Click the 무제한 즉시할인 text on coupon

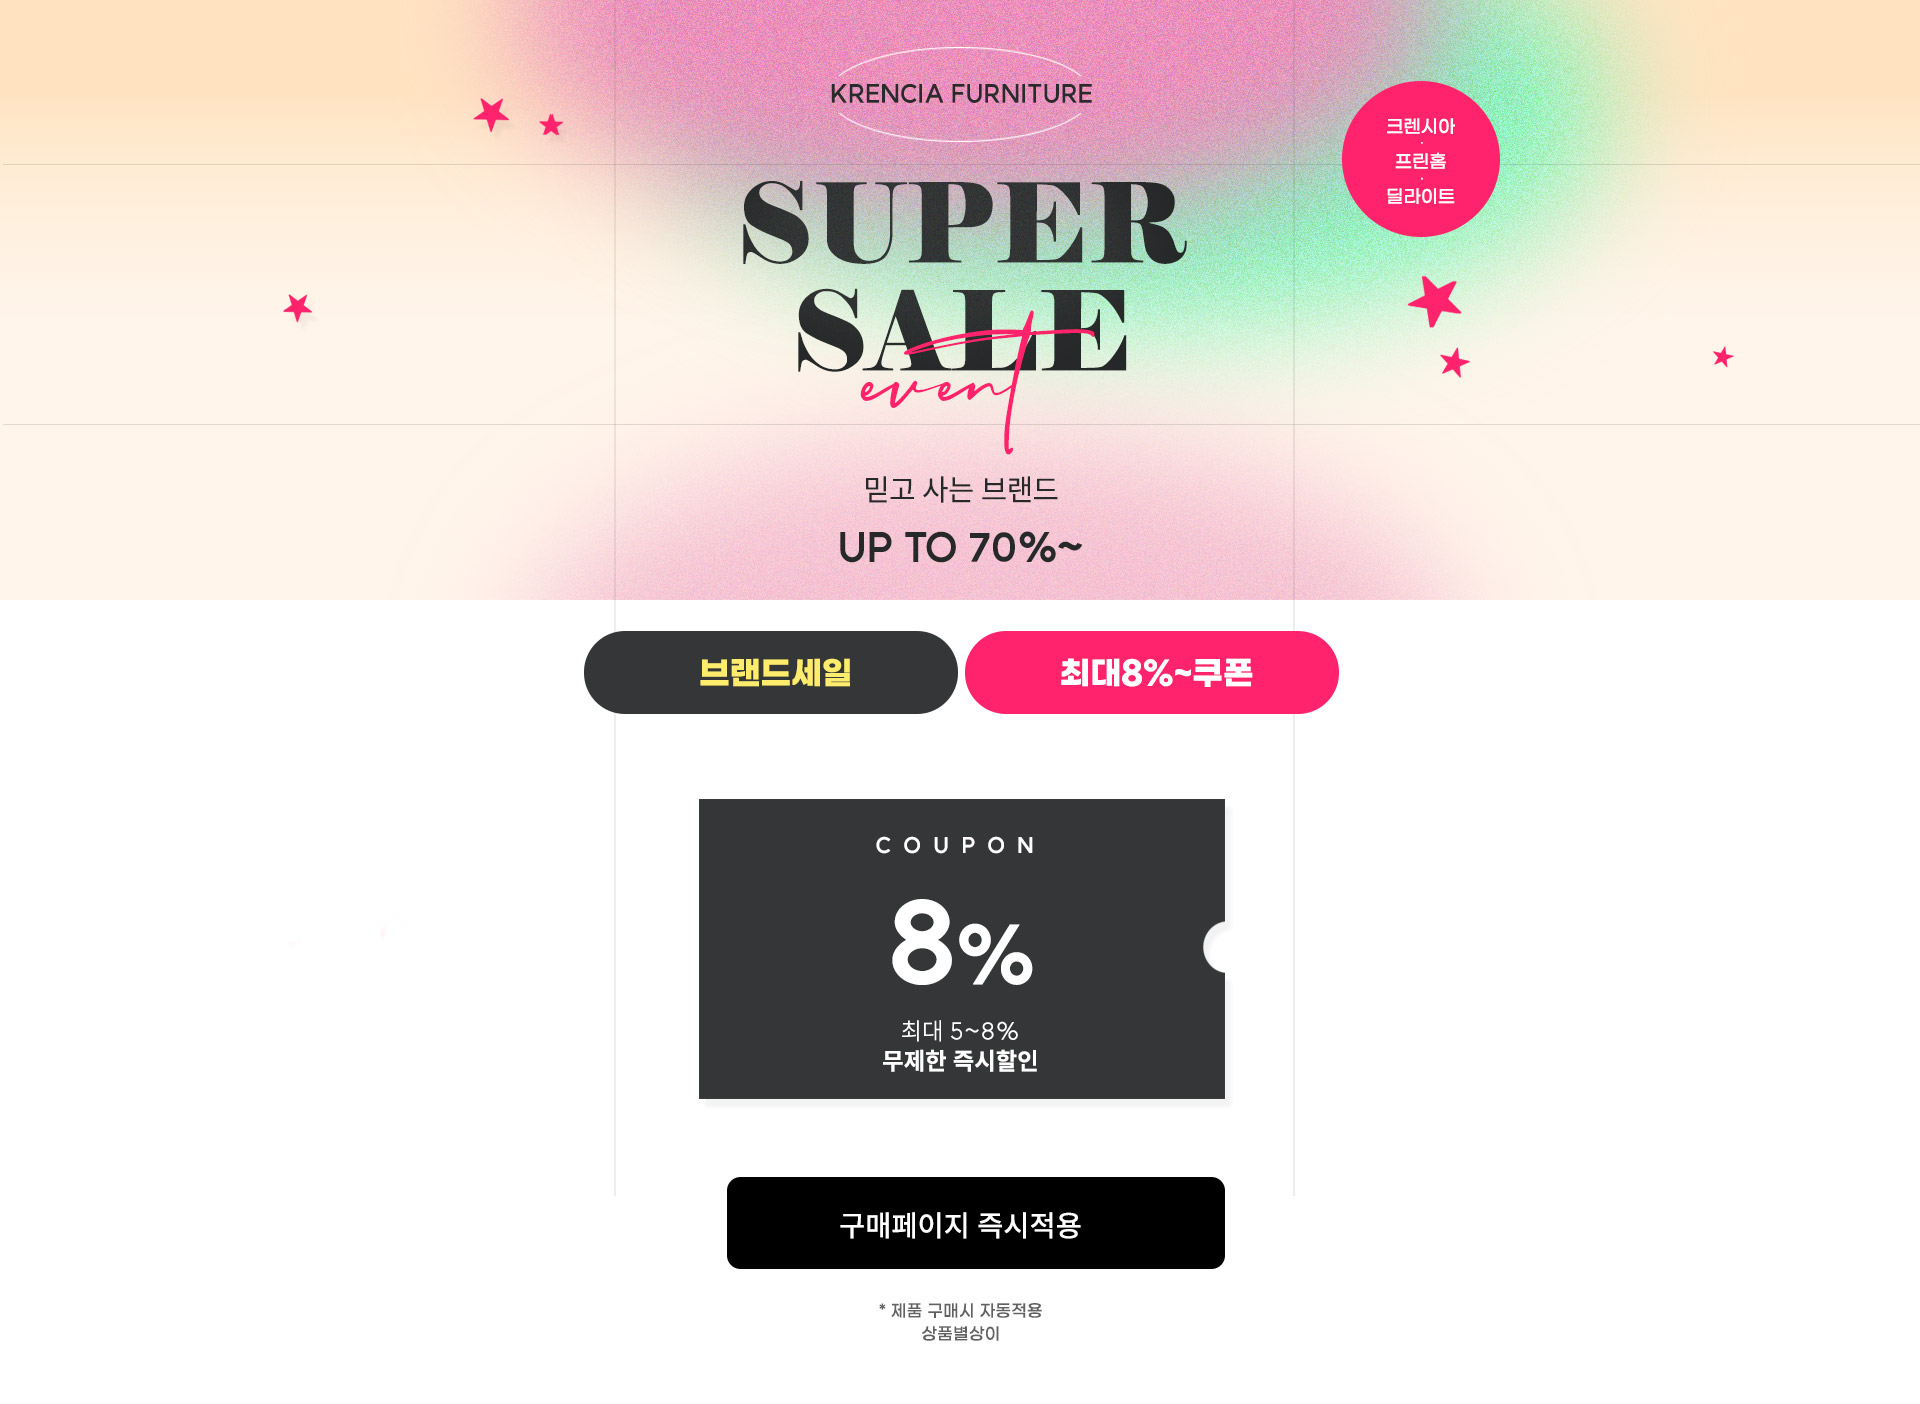point(960,1060)
